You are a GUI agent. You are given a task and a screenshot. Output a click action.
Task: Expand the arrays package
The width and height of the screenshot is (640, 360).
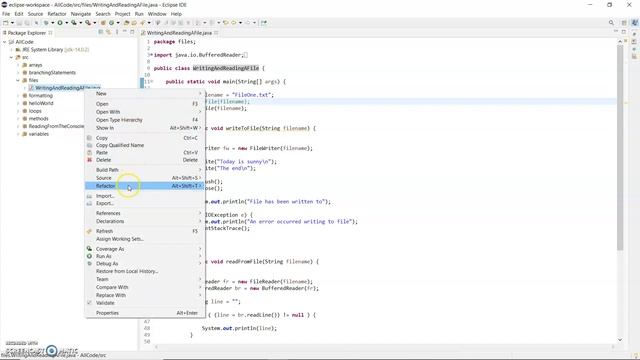coord(18,65)
